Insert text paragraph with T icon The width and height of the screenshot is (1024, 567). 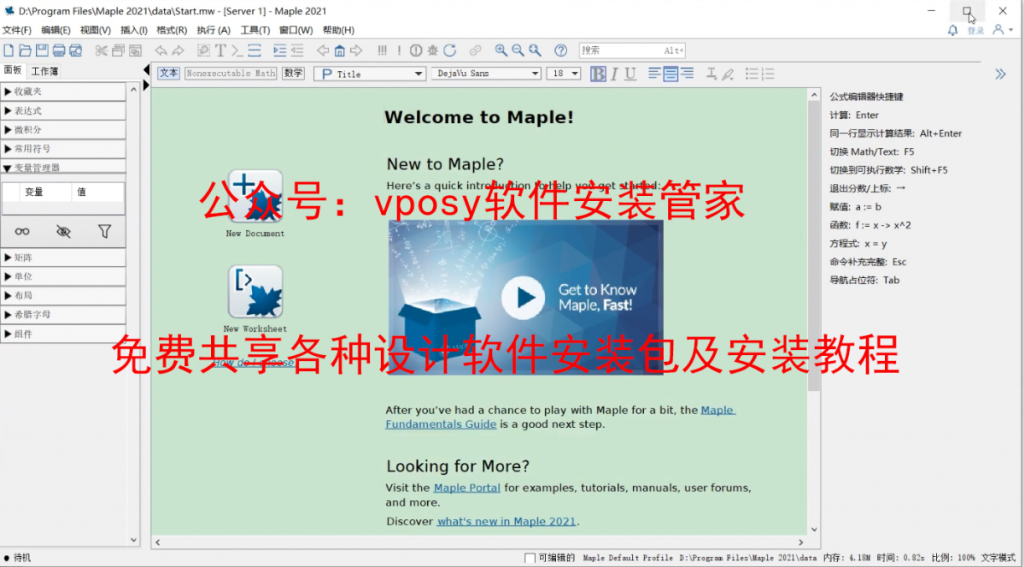pyautogui.click(x=221, y=50)
